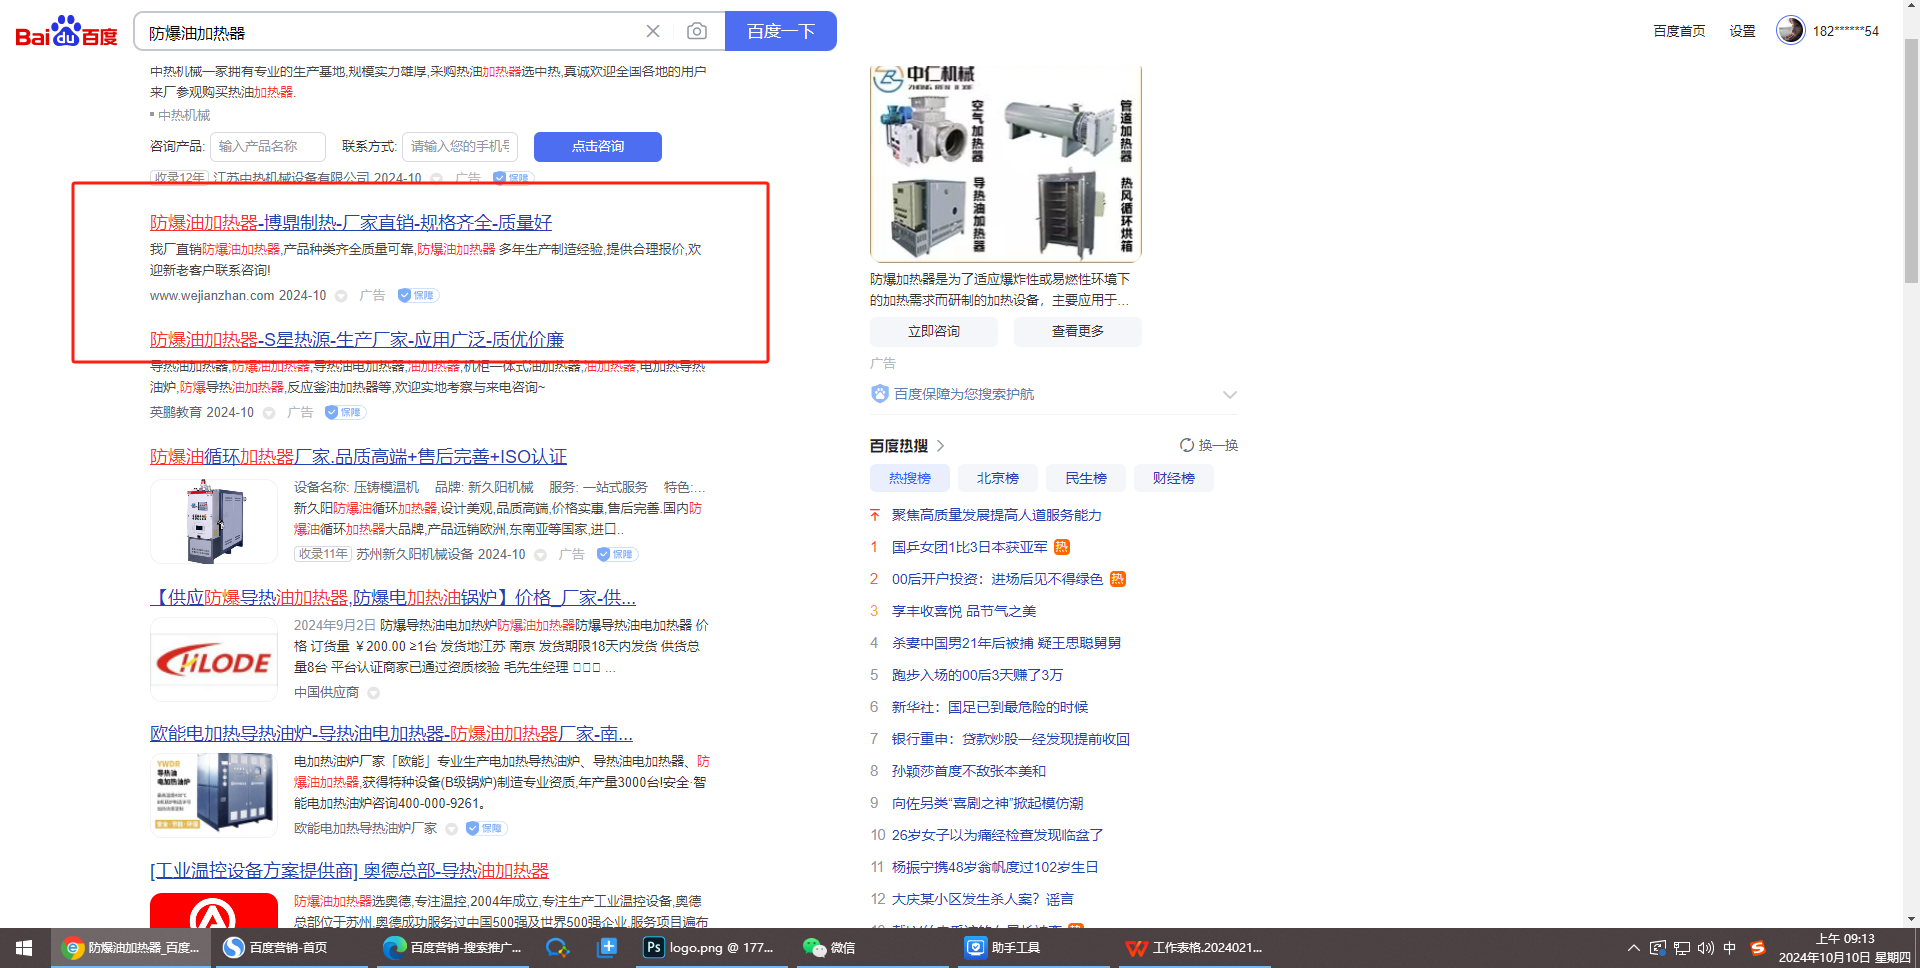1920x968 pixels.
Task: Open 设置 in the top bar
Action: click(1743, 31)
